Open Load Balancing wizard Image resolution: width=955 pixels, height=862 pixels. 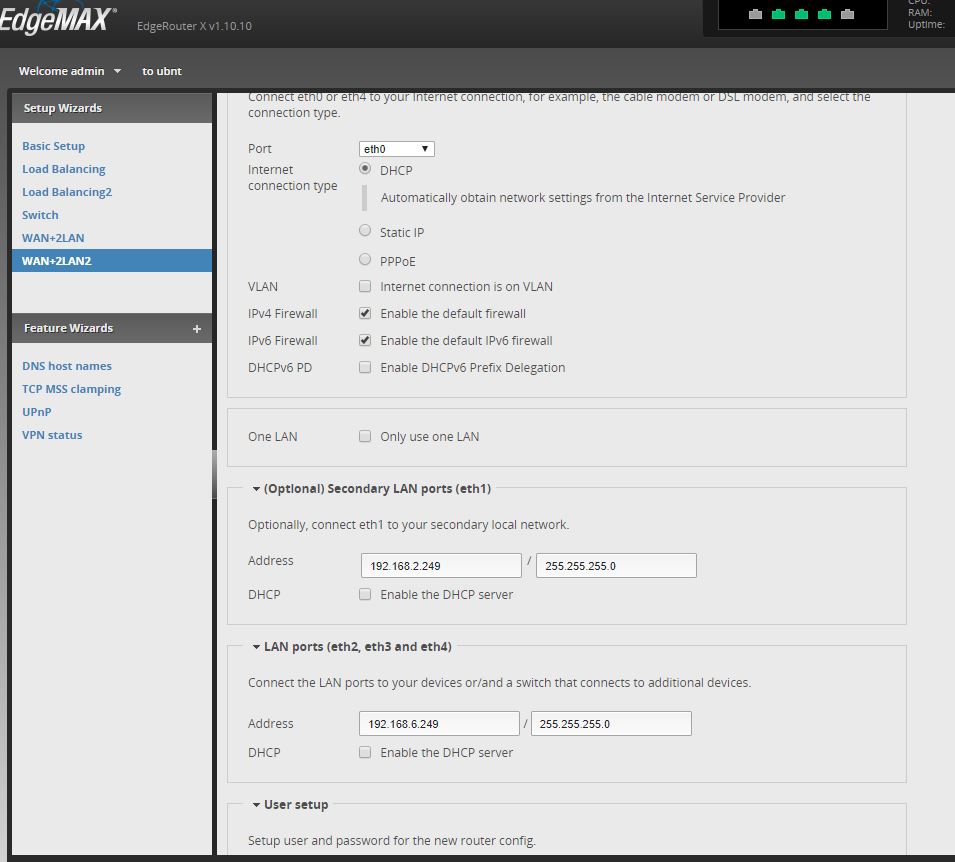[x=64, y=169]
